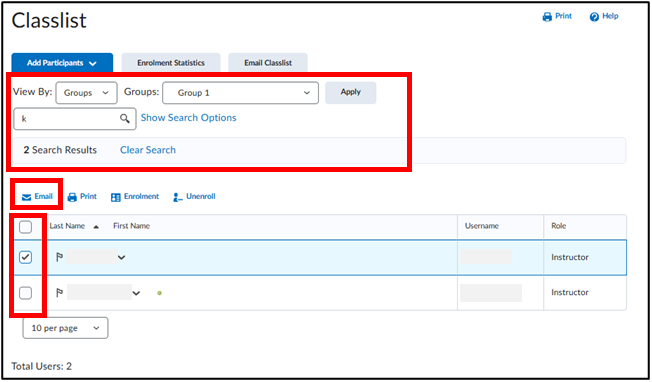Screen dimensions: 652x382
Task: Uncheck the first Instructor row checkbox
Action: click(25, 257)
